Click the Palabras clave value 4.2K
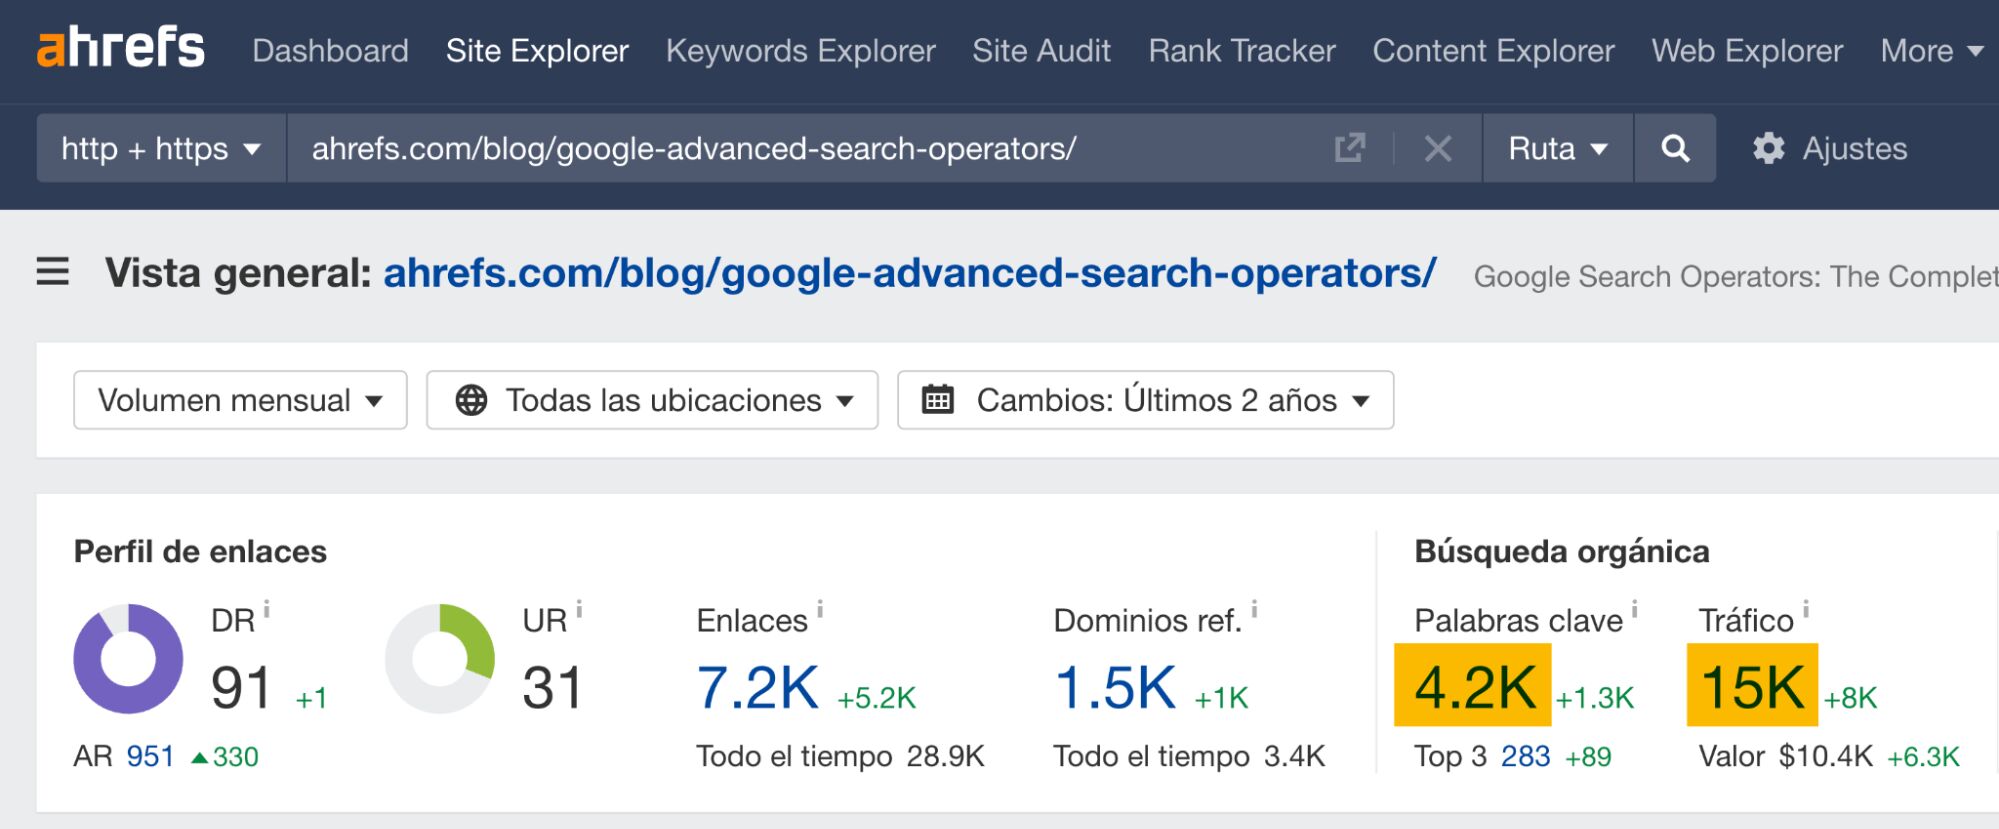The width and height of the screenshot is (1999, 829). (x=1474, y=687)
